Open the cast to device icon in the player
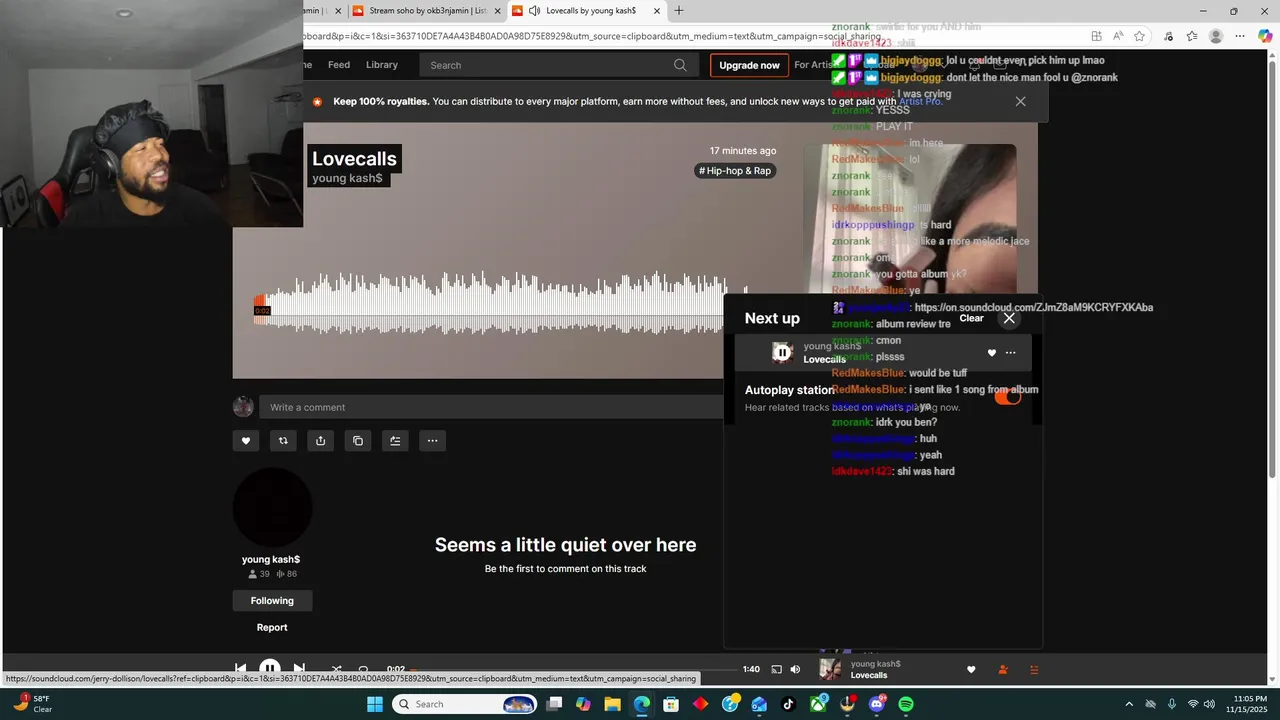Viewport: 1280px width, 720px height. 776,669
